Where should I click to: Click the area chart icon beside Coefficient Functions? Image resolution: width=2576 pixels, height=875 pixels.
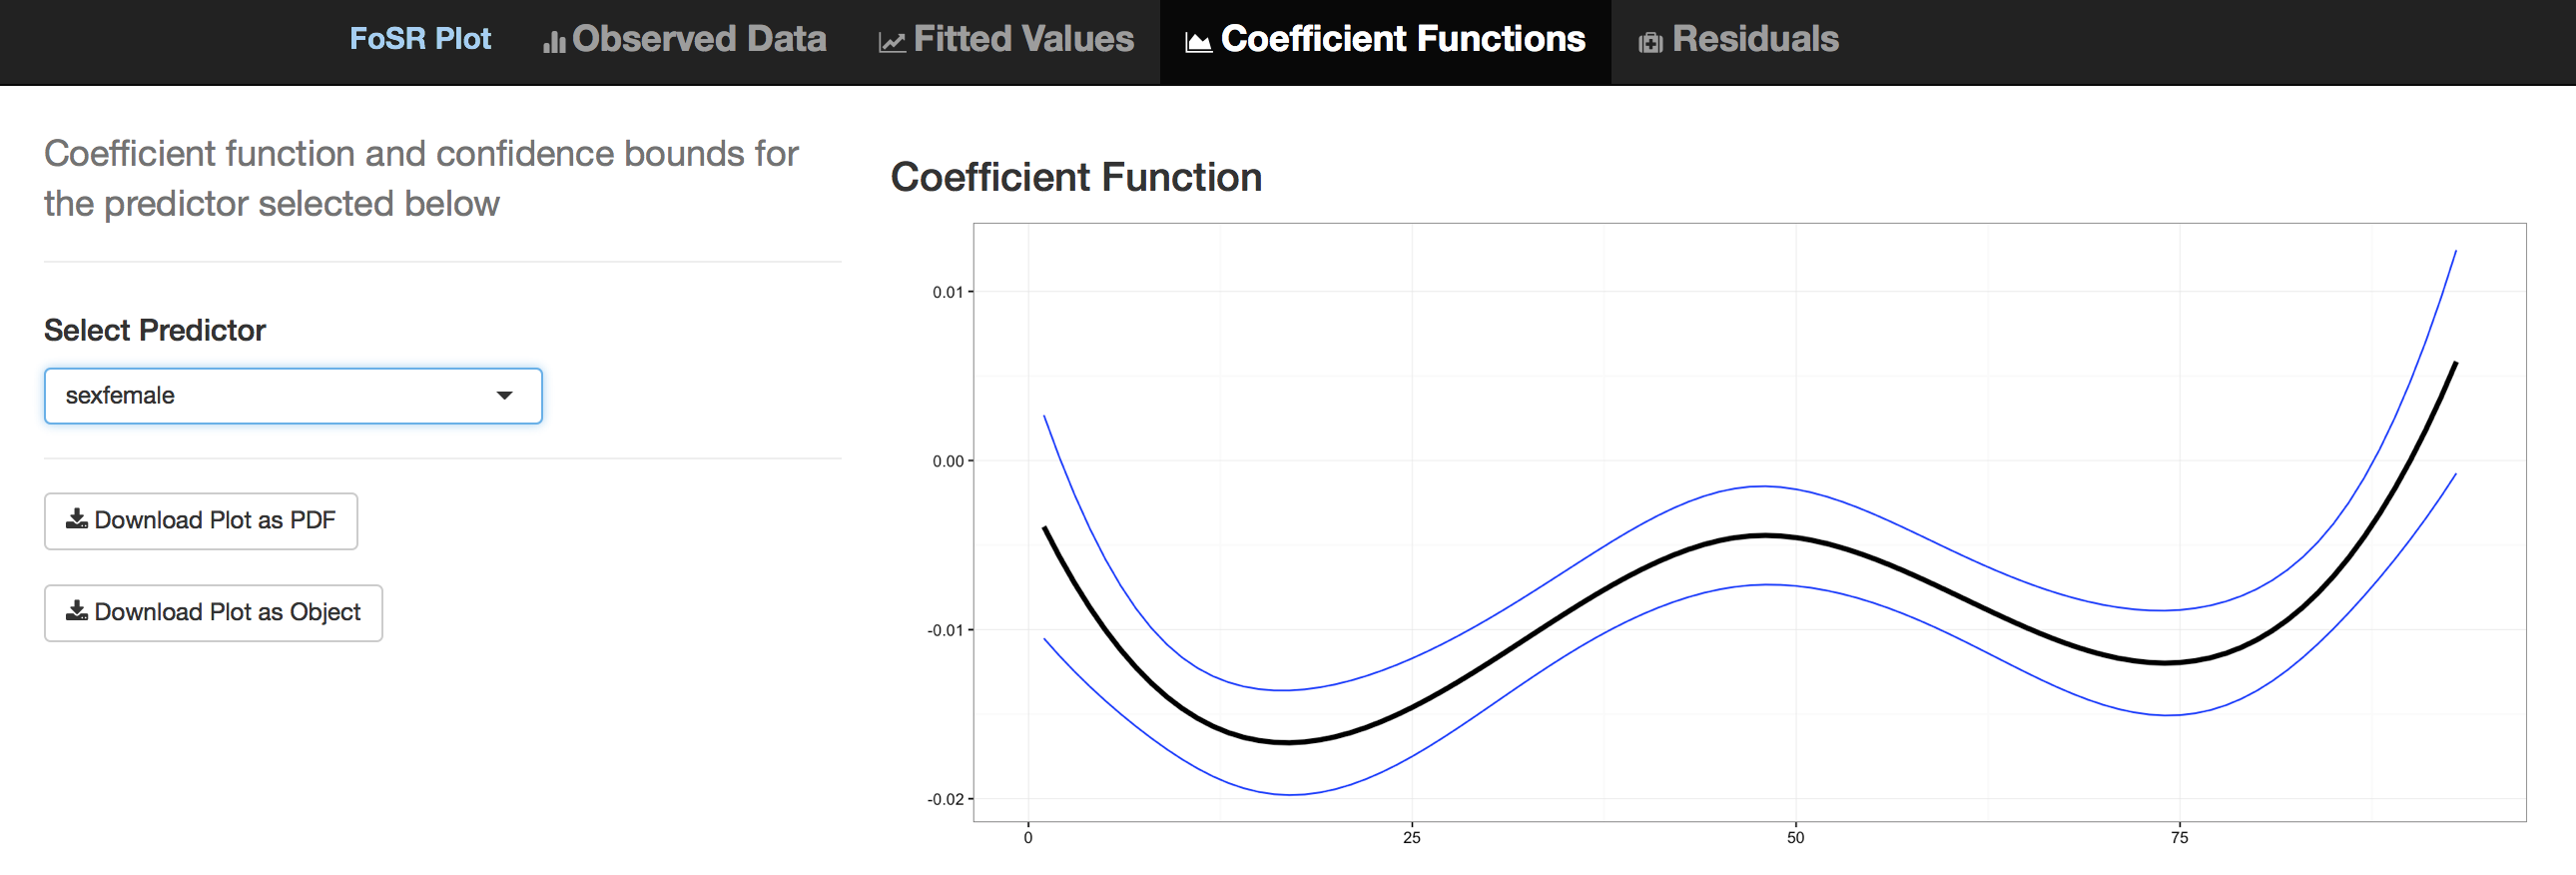[x=1198, y=42]
